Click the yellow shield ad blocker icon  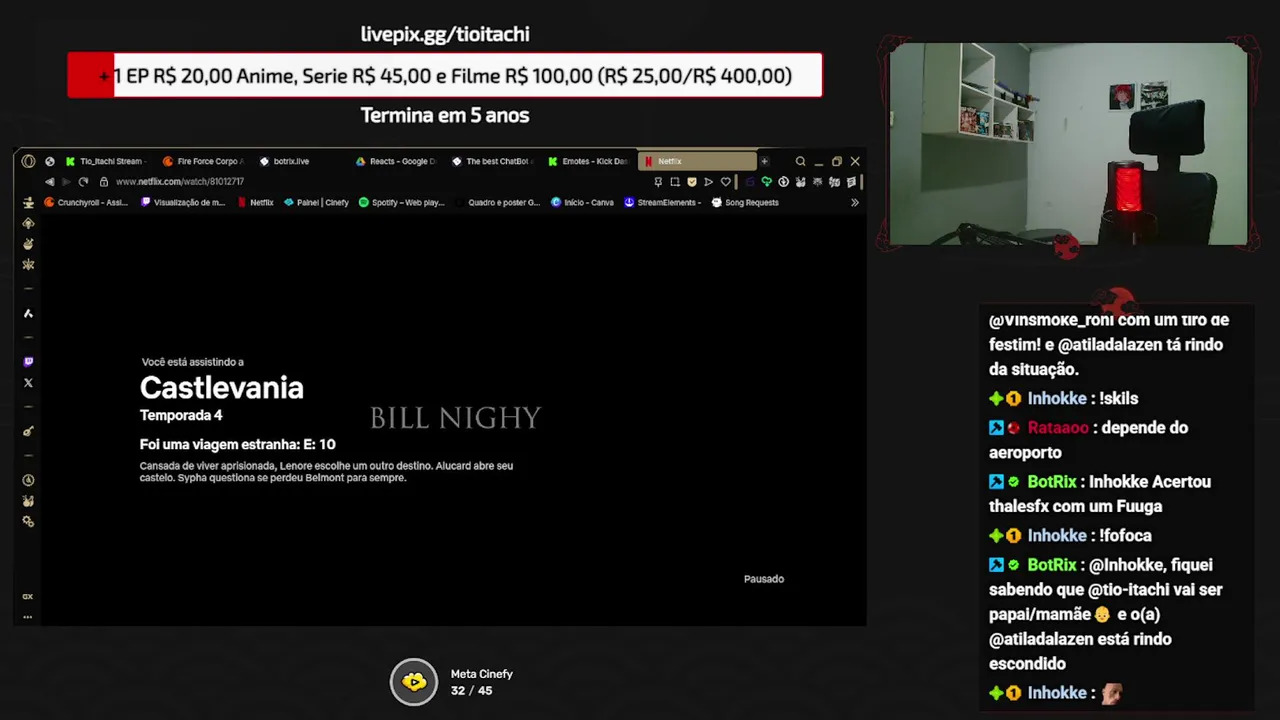point(692,182)
